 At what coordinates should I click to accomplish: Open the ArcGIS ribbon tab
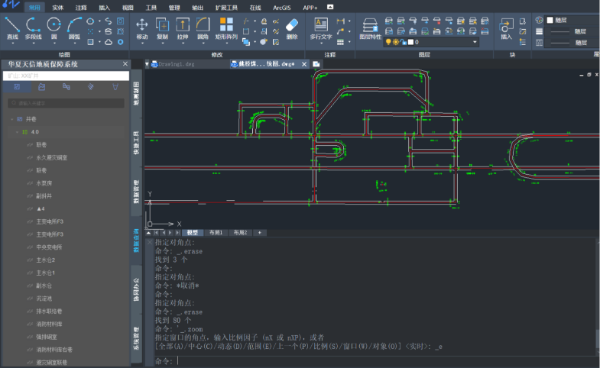tap(282, 8)
